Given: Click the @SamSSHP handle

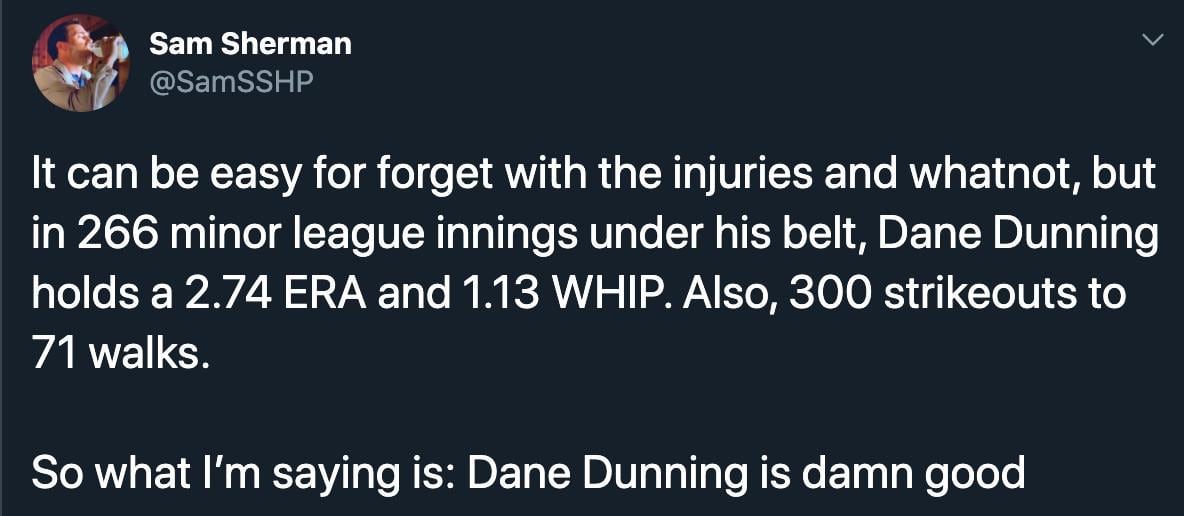Looking at the screenshot, I should click(231, 81).
